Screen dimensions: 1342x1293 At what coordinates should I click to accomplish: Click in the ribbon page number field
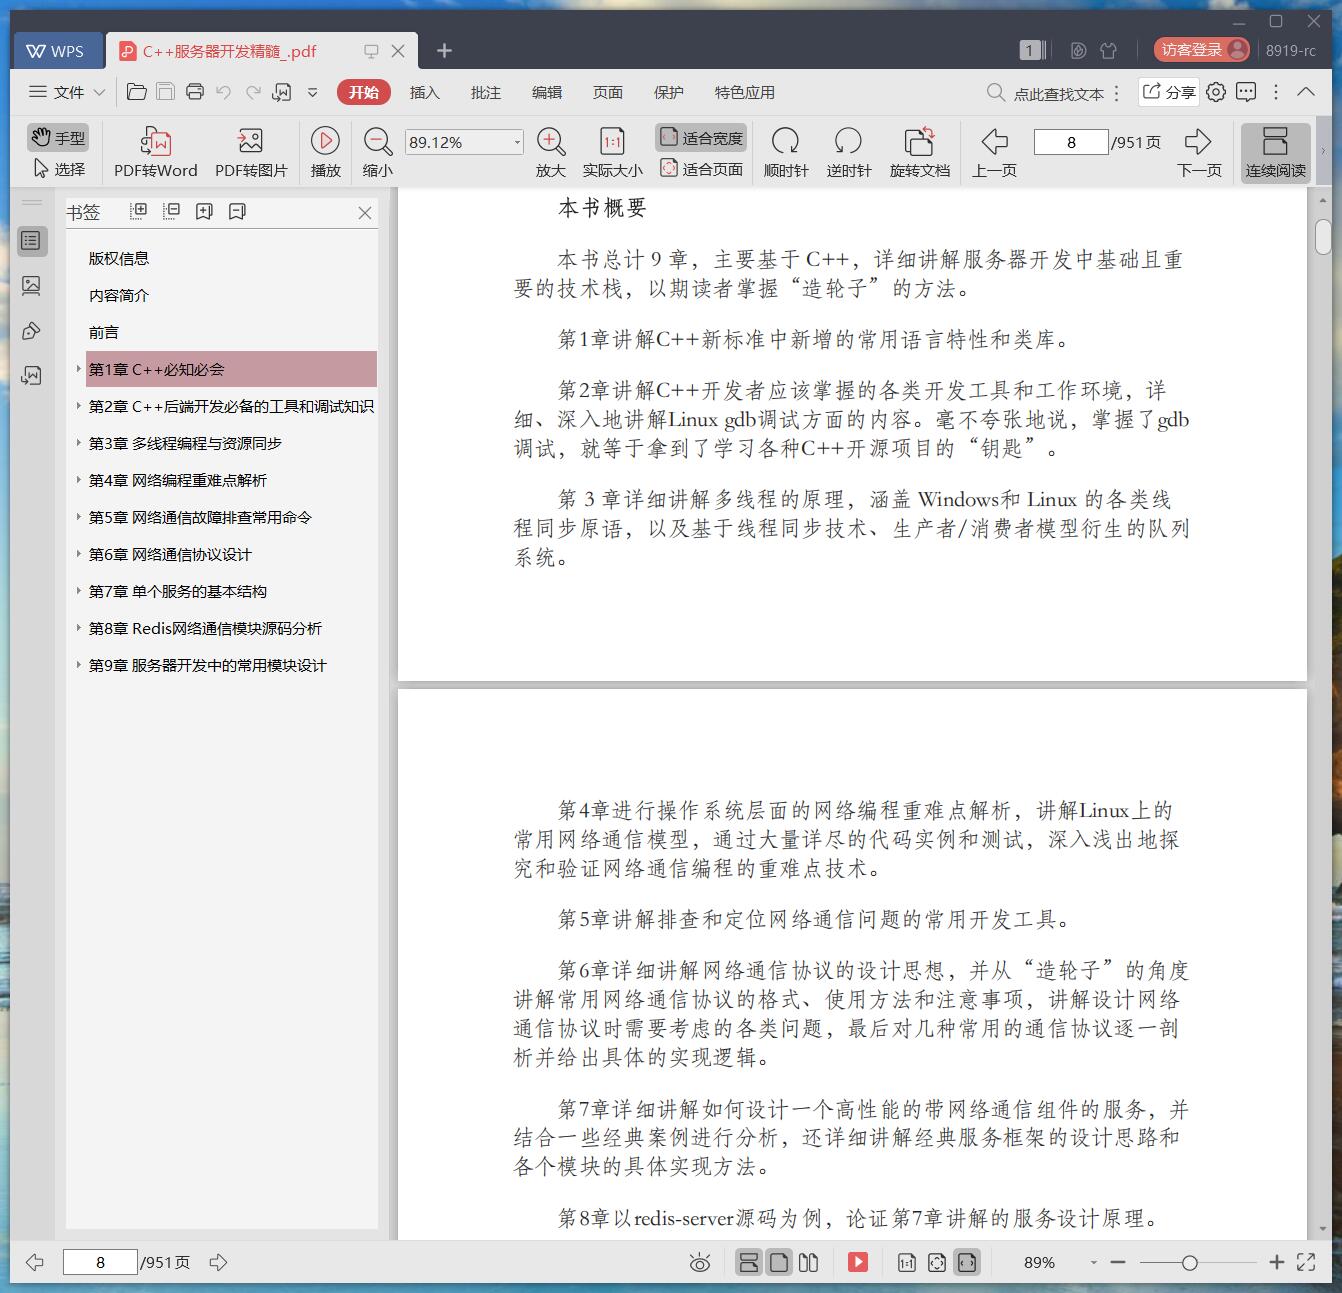tap(1071, 142)
